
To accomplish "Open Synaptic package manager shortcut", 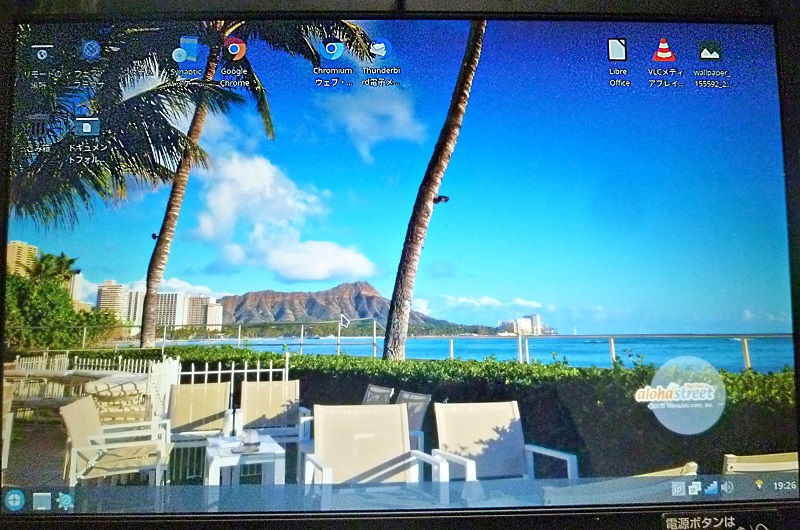I will click(x=185, y=50).
